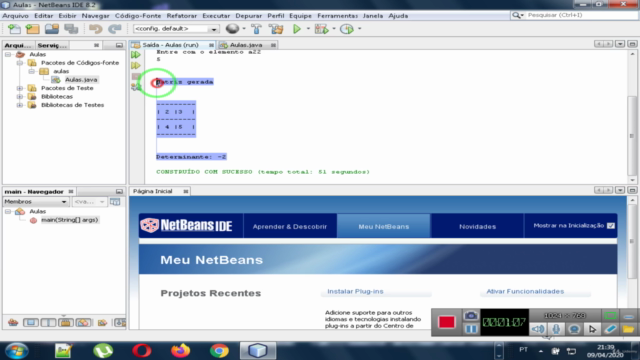This screenshot has height=360, width=640.
Task: Open Profile Project dropdown arrow
Action: coord(360,29)
